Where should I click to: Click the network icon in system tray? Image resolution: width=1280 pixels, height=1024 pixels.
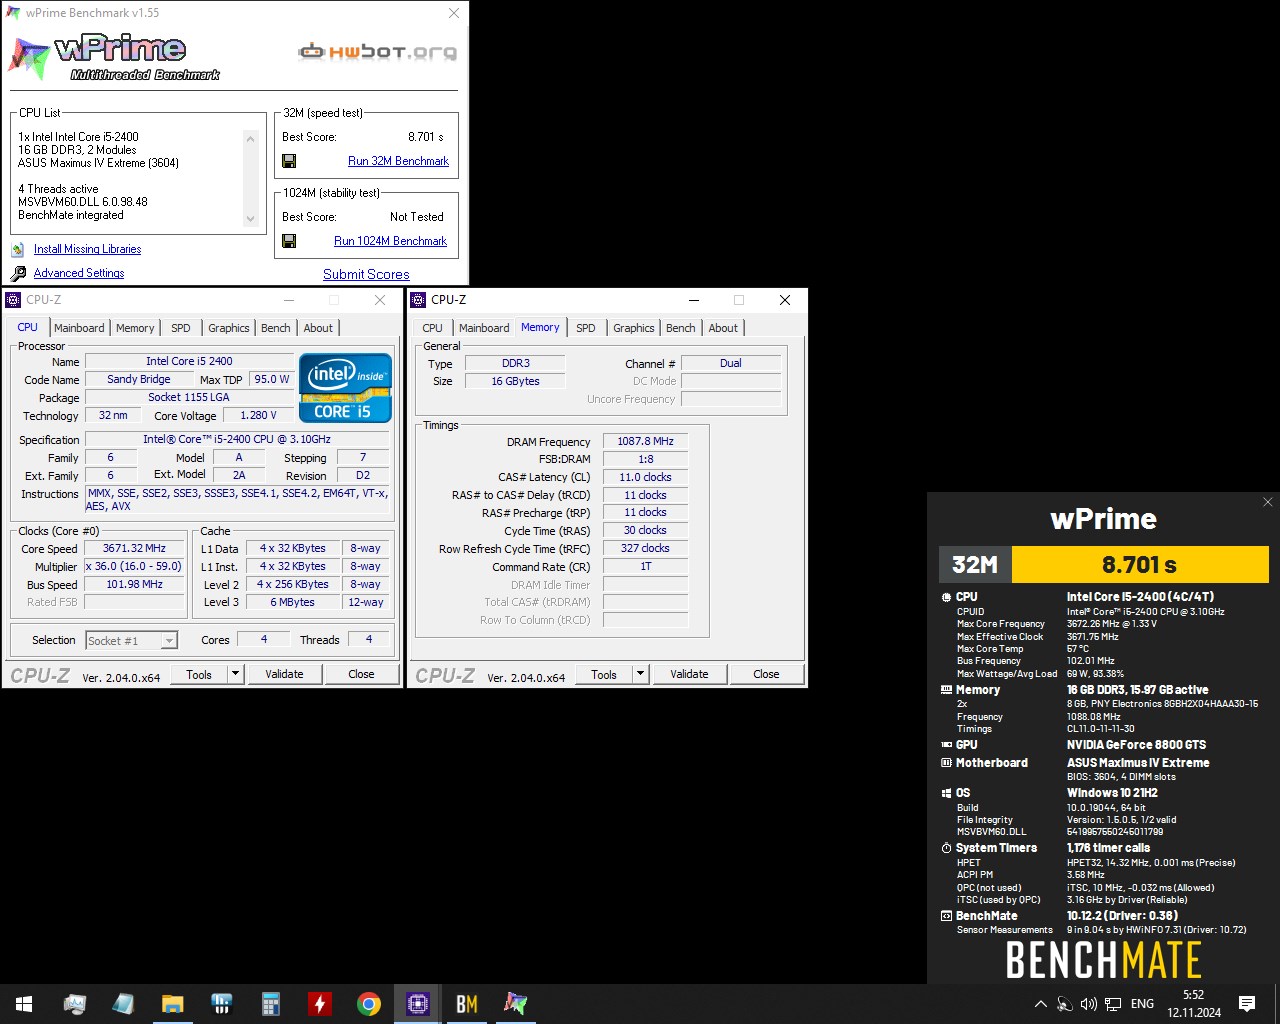click(1113, 1004)
